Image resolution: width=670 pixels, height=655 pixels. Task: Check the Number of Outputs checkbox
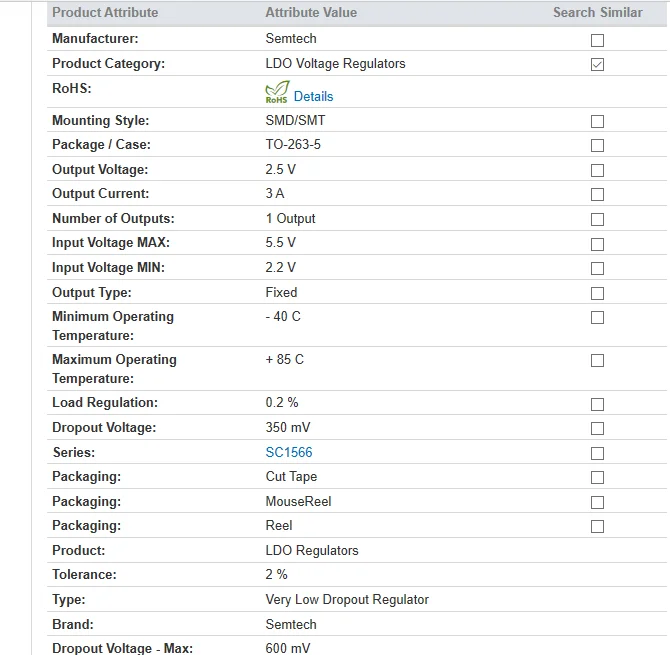(x=597, y=219)
